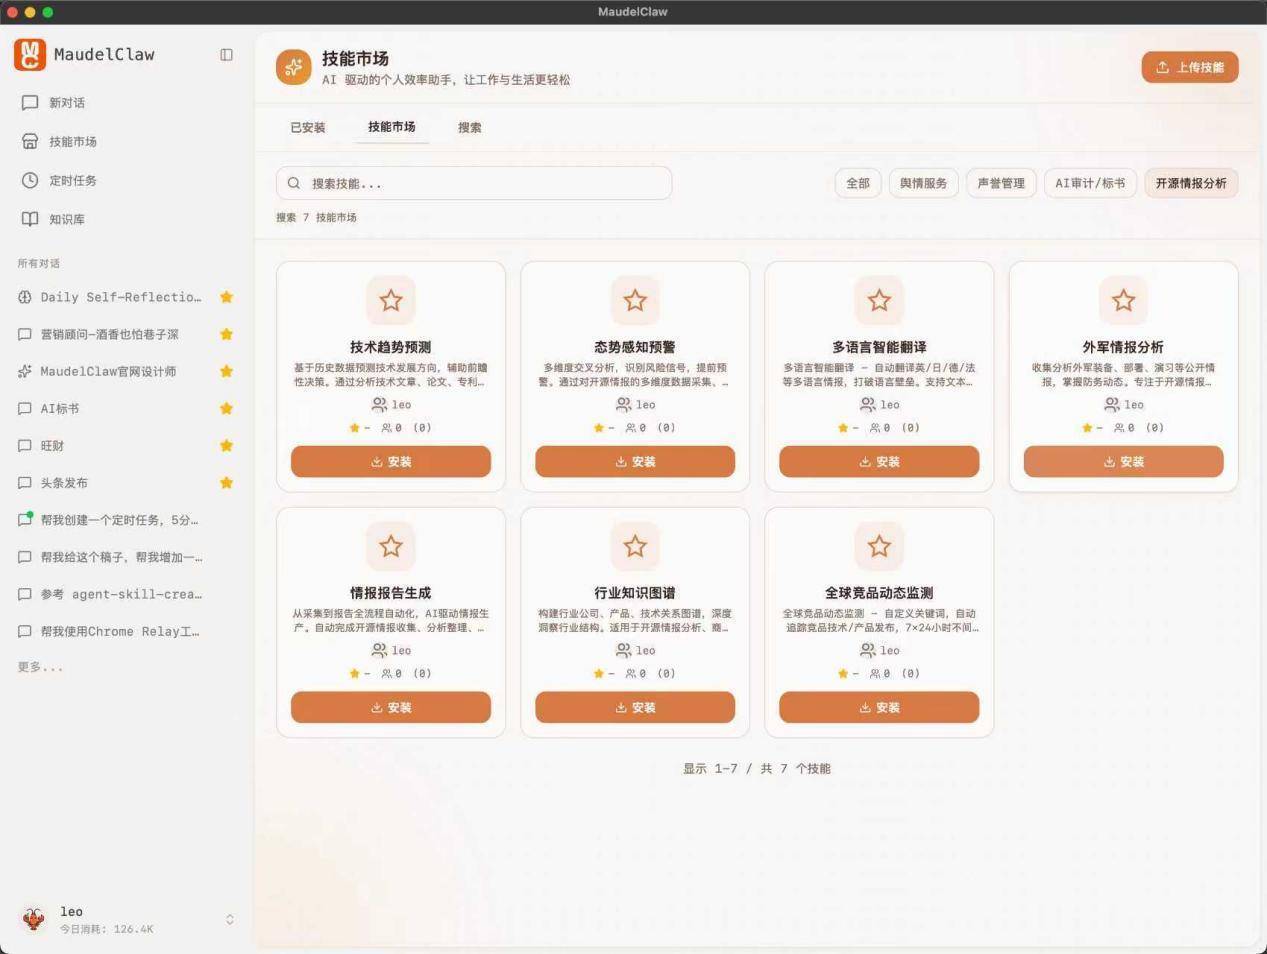Click star icon on 技术趋势预测 card
1267x954 pixels.
(x=391, y=300)
